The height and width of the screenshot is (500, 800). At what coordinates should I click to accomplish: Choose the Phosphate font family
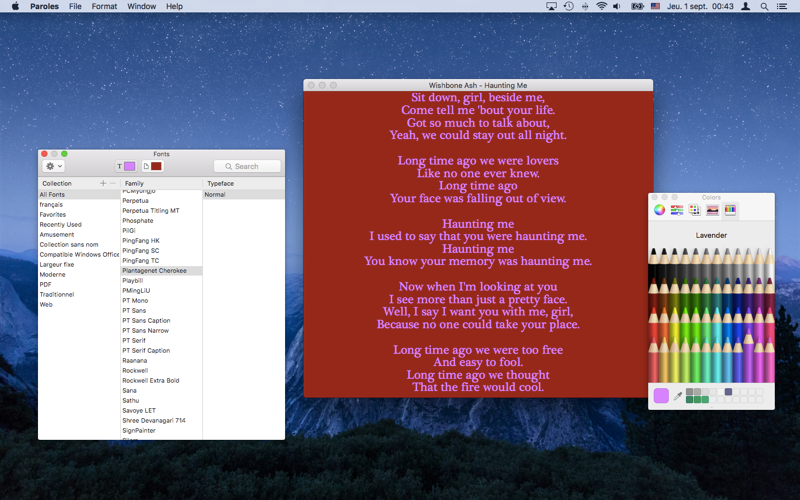tap(161, 220)
